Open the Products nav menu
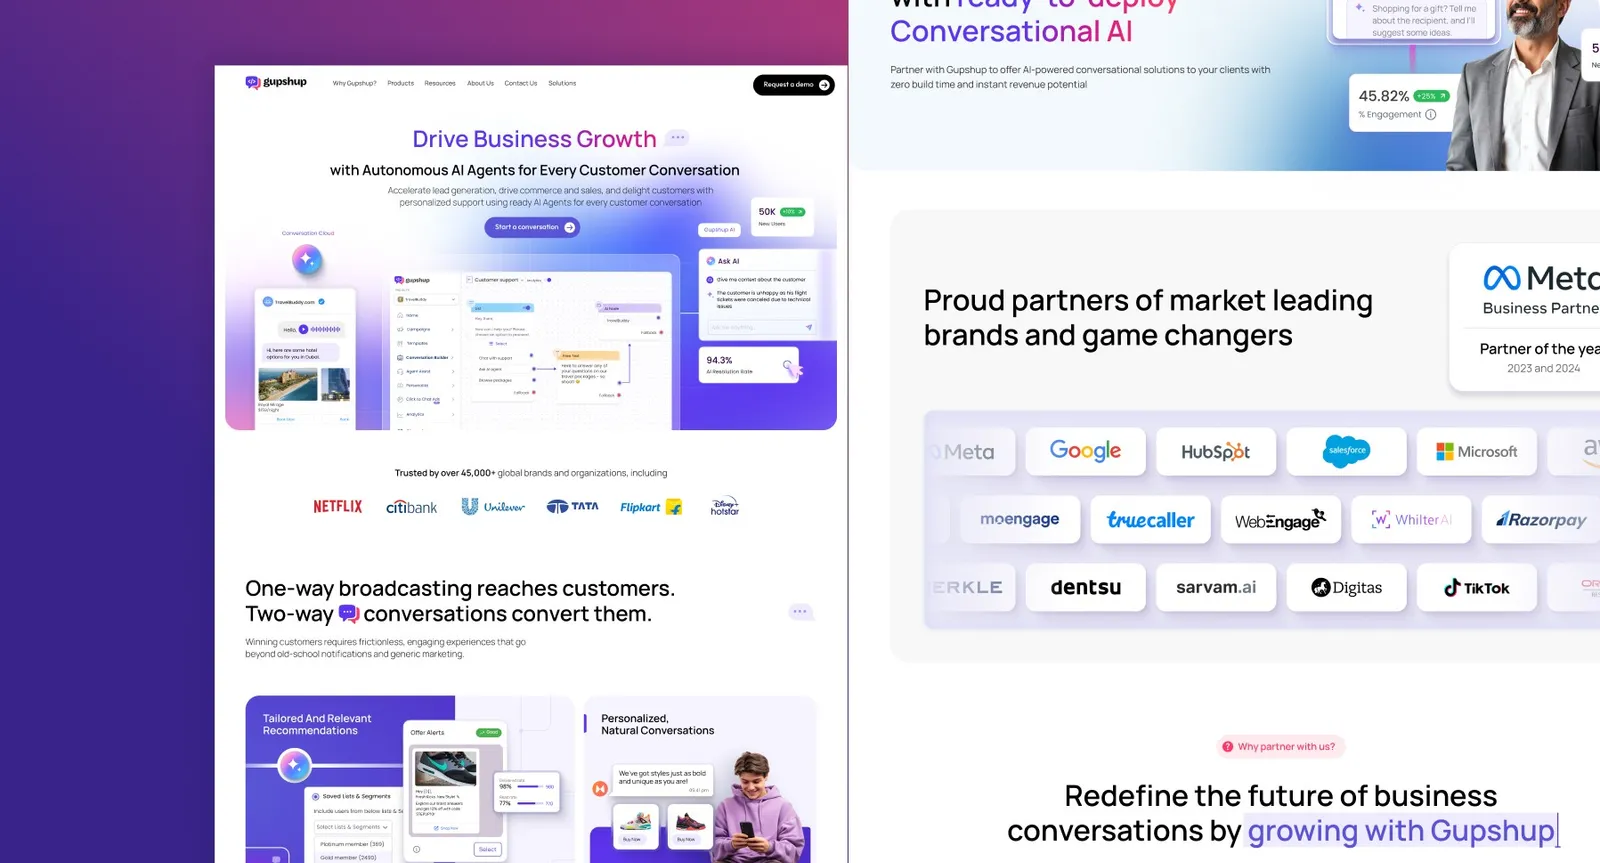This screenshot has width=1600, height=863. pyautogui.click(x=400, y=84)
